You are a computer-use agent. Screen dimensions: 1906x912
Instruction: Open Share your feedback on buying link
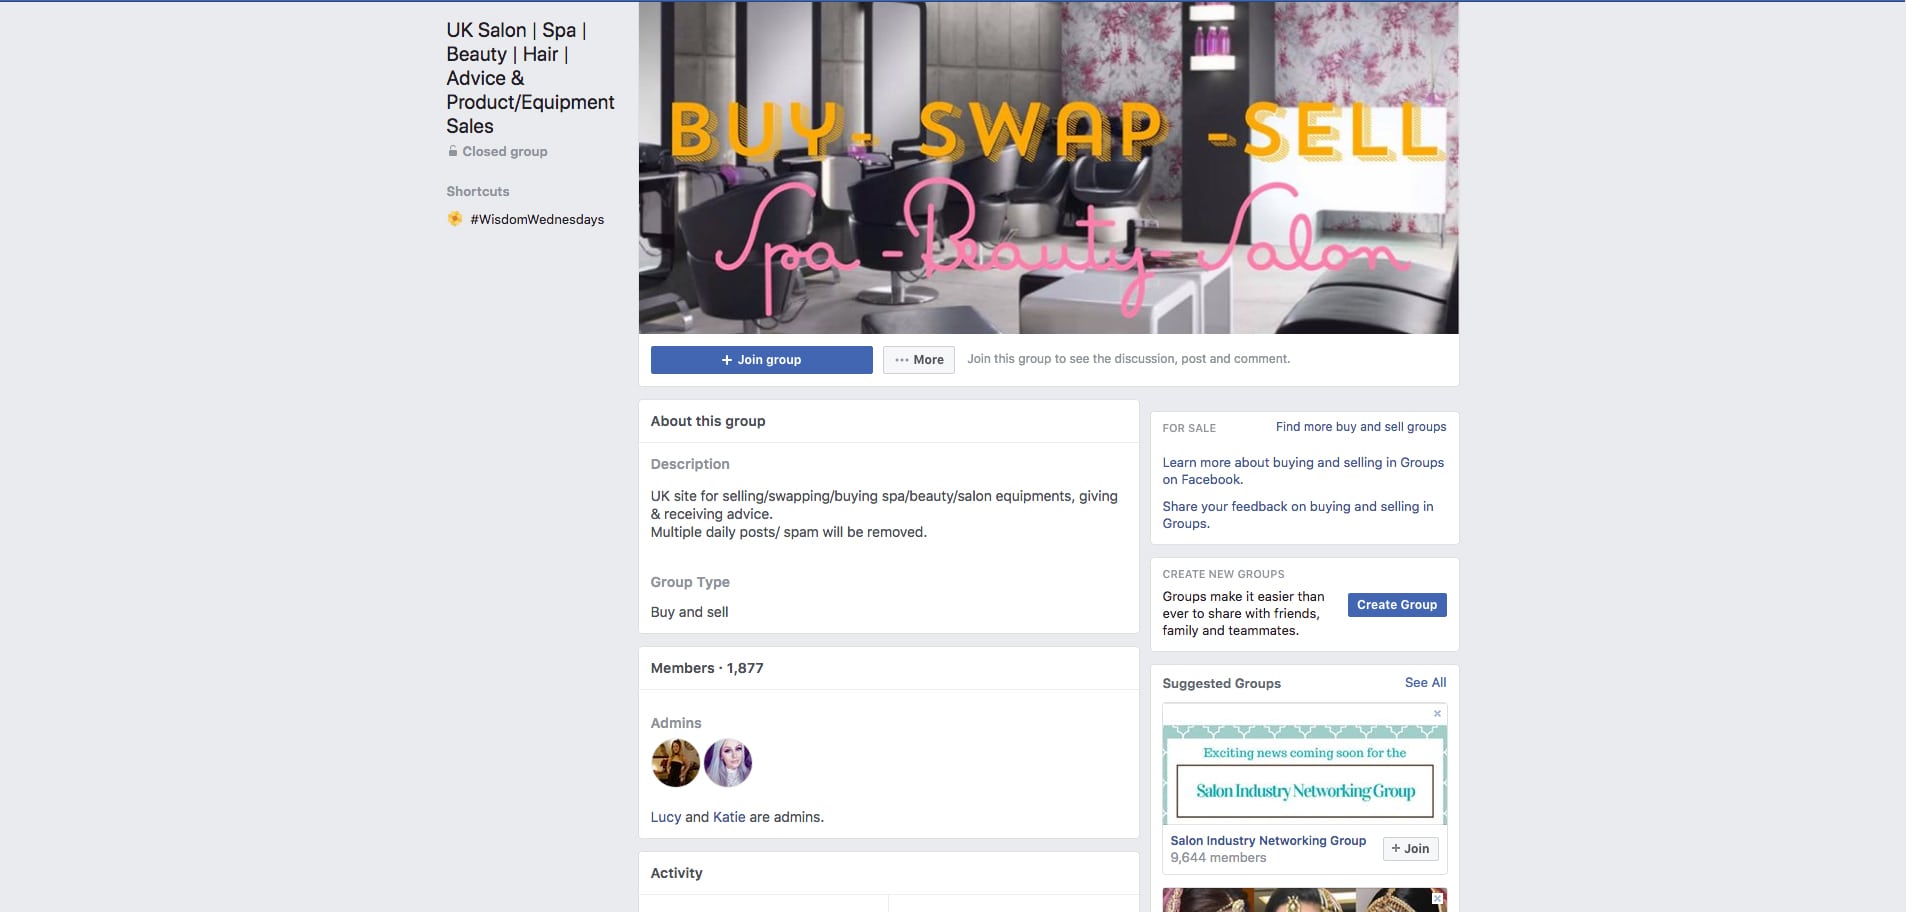1298,515
